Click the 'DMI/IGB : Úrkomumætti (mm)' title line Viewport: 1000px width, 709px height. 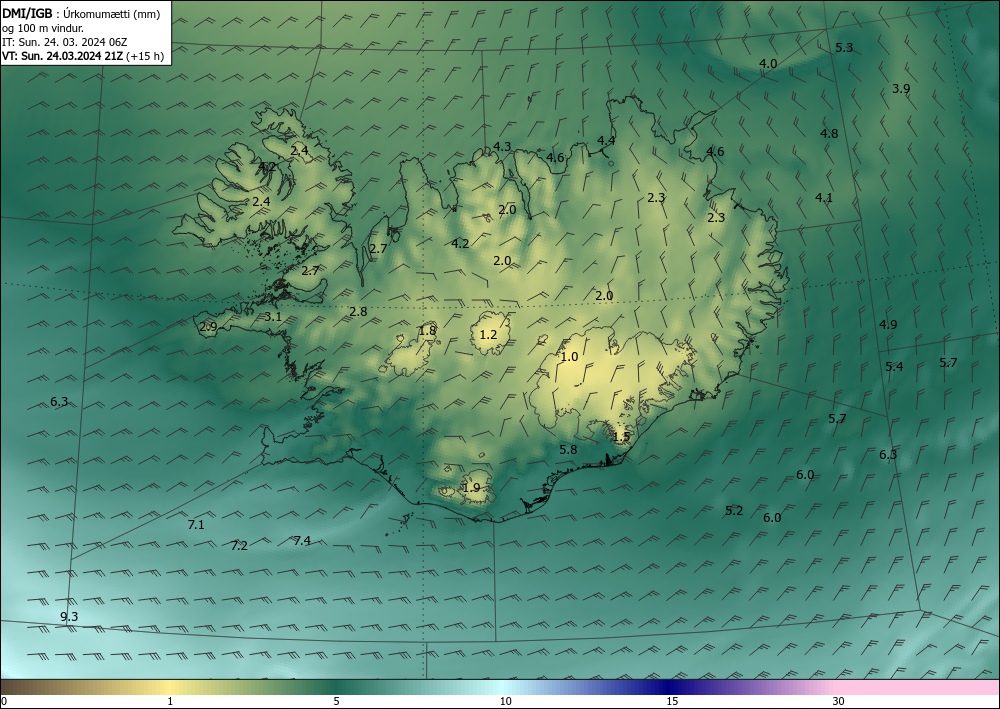point(79,13)
